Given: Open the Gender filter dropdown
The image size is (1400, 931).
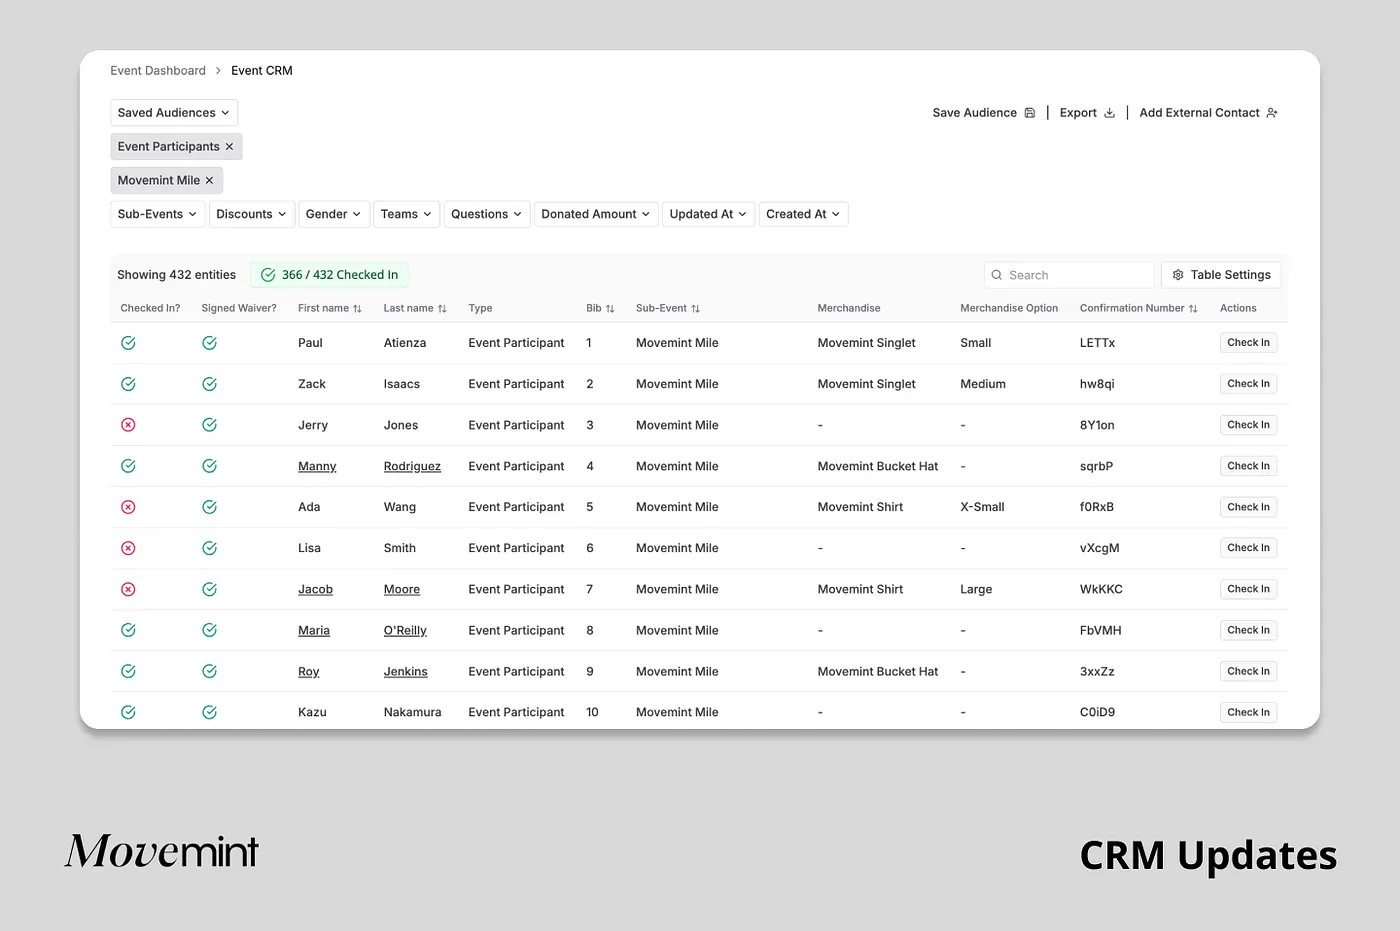Looking at the screenshot, I should tap(333, 214).
